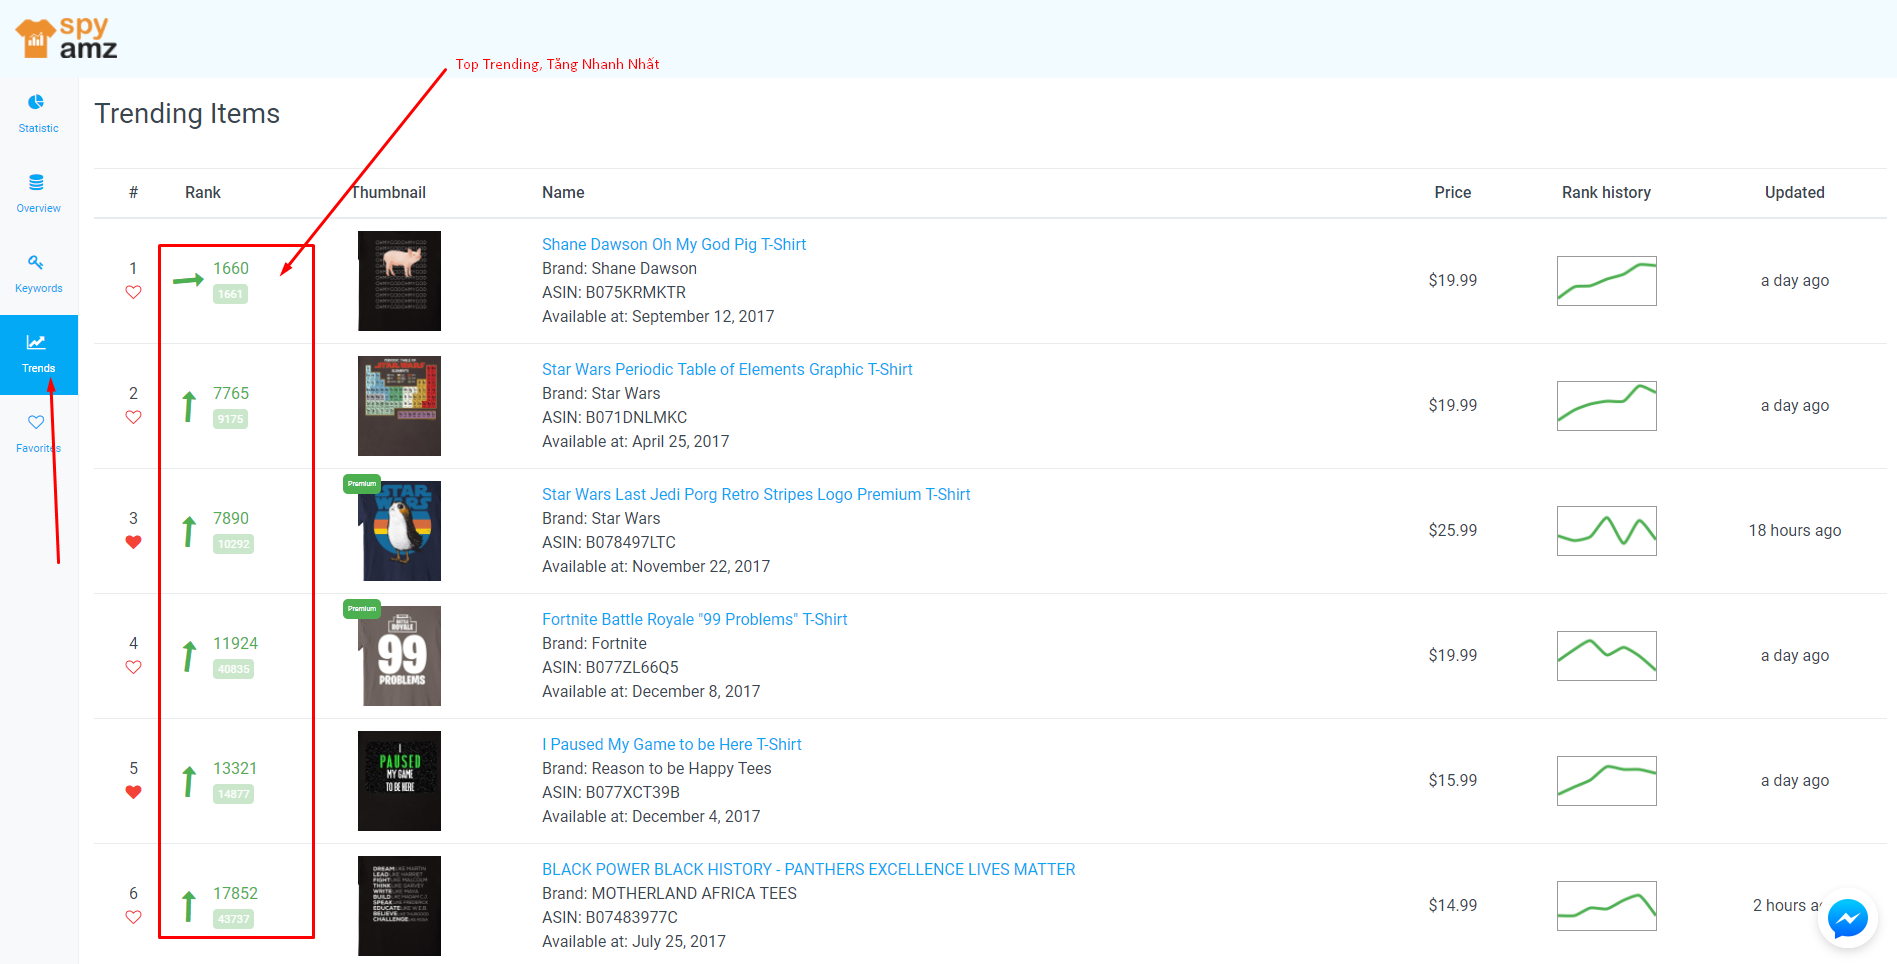The height and width of the screenshot is (964, 1897).
Task: Click rank value 13321
Action: tap(235, 768)
